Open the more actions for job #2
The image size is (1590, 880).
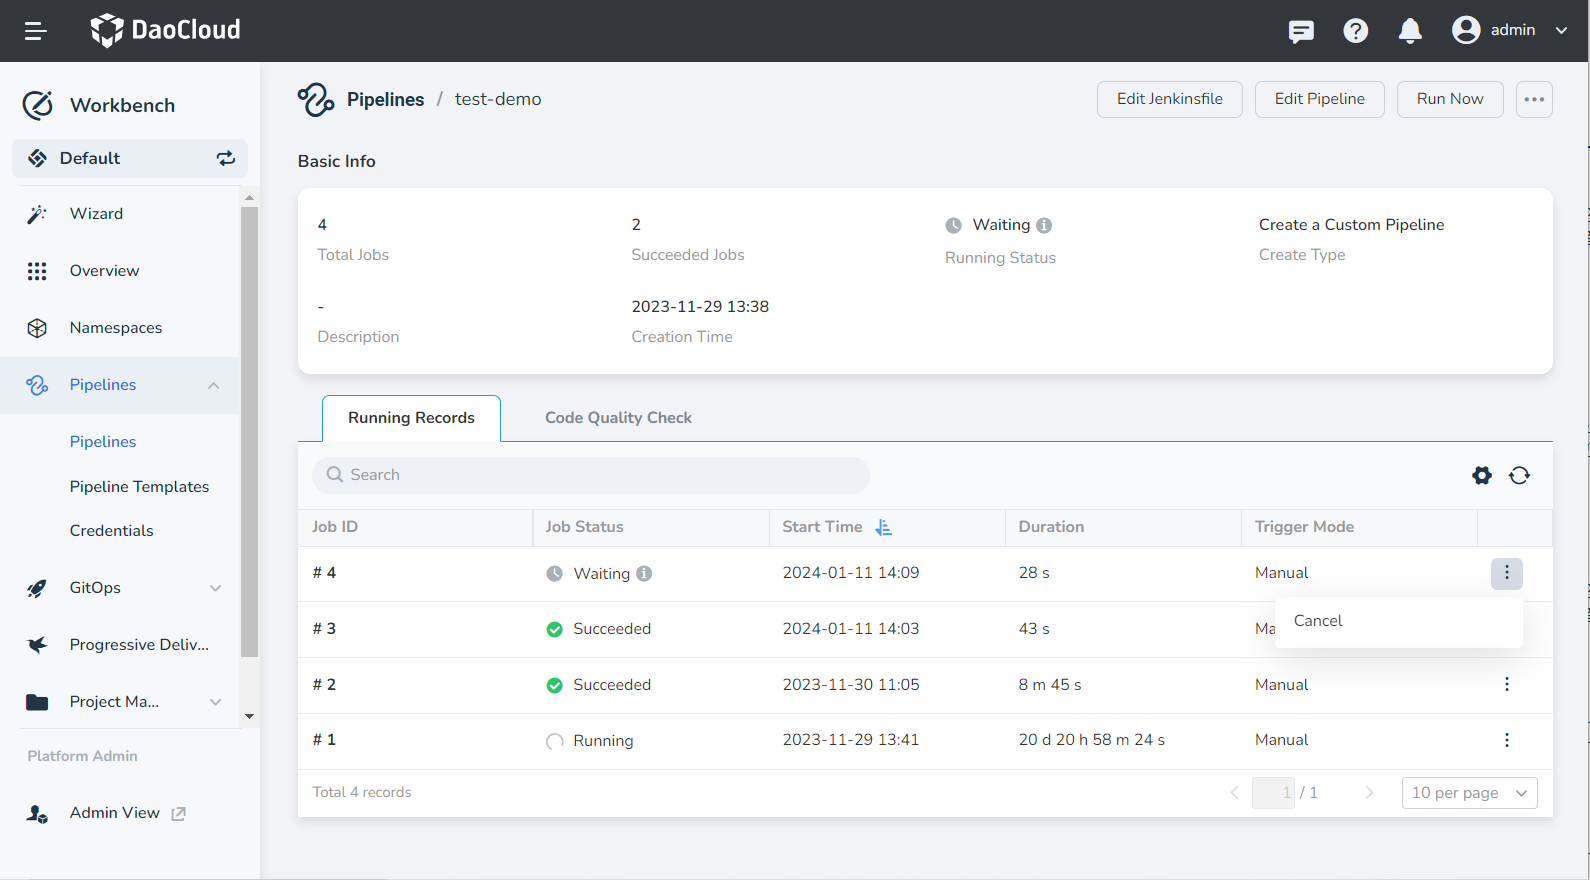[1506, 685]
